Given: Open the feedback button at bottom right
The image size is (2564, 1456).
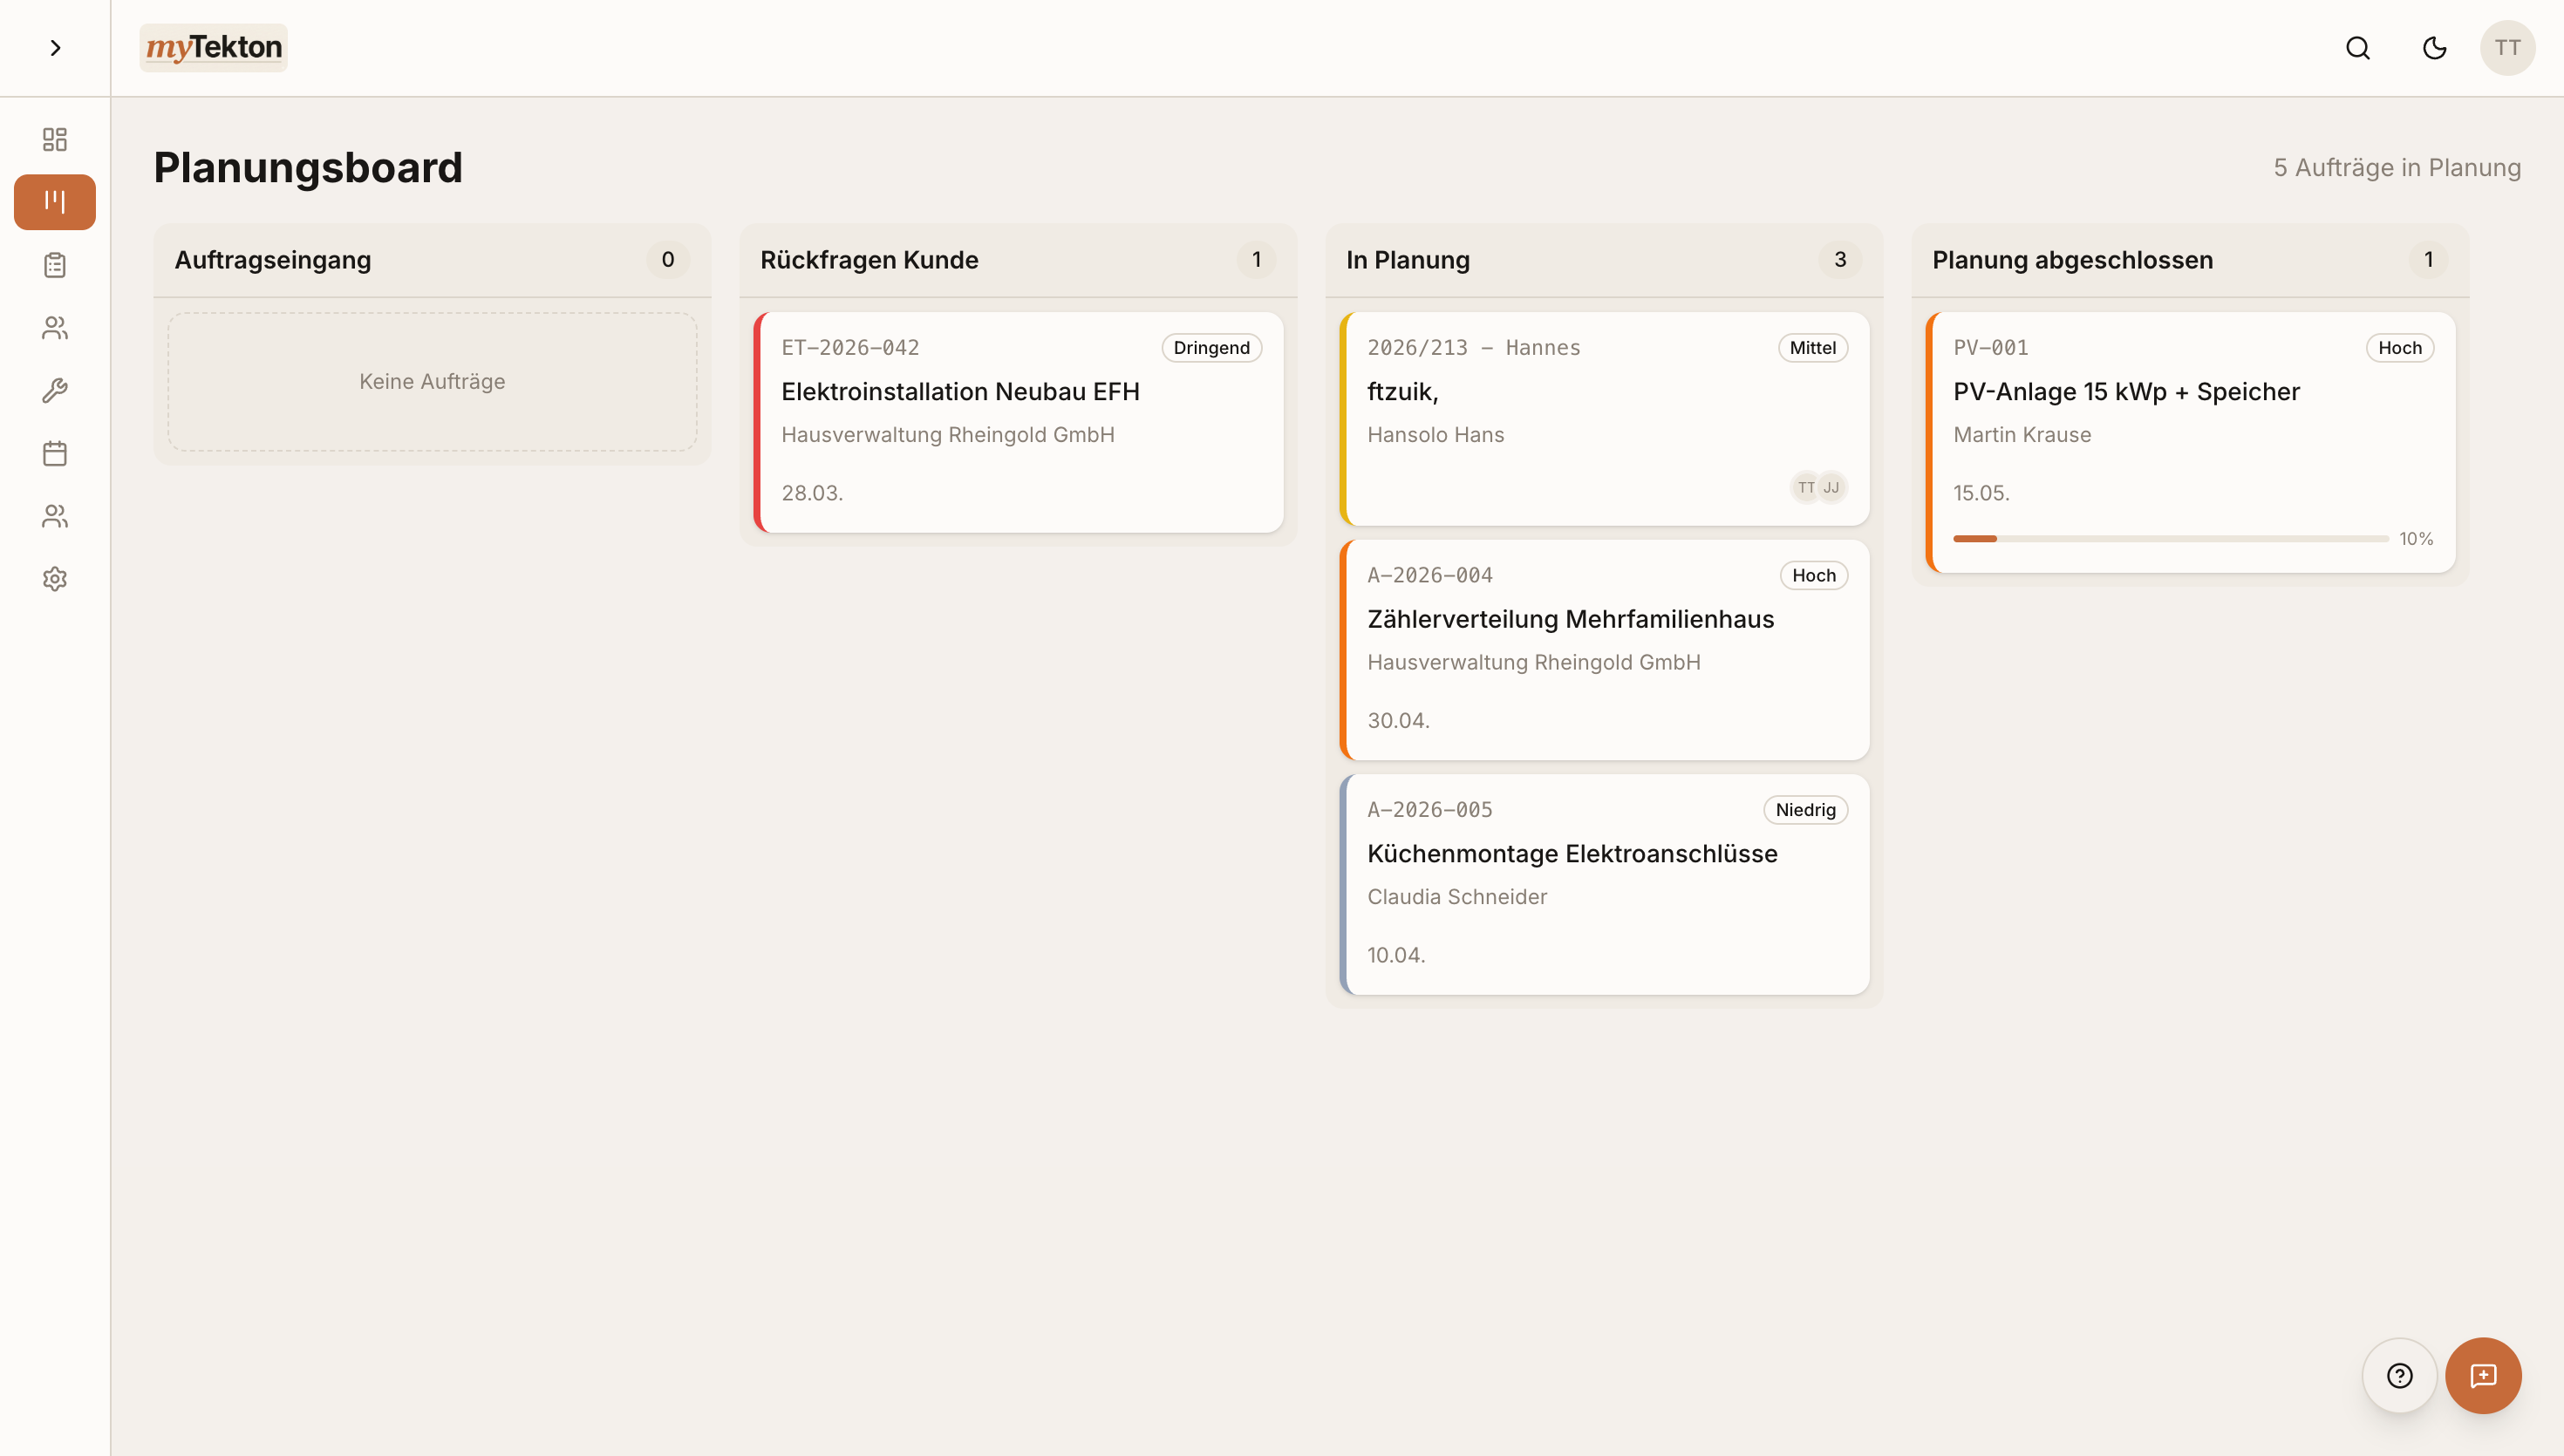Looking at the screenshot, I should point(2484,1375).
